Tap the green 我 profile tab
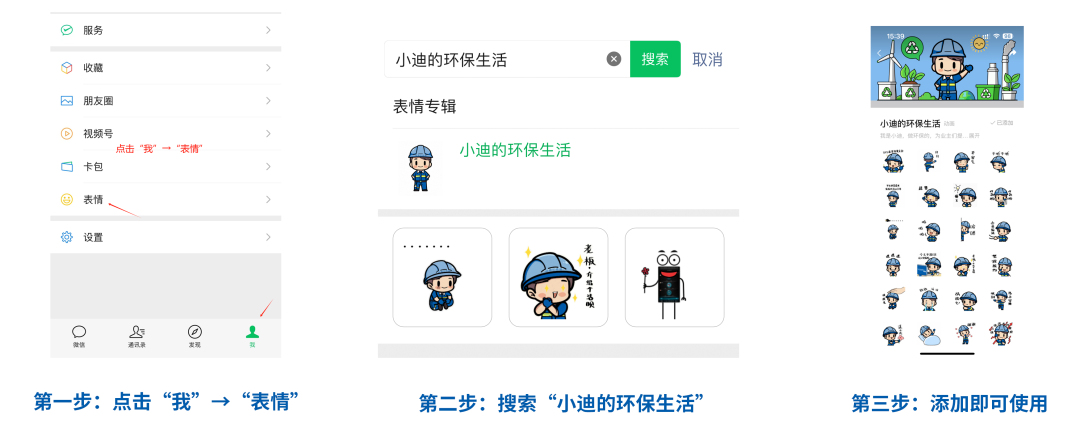The image size is (1080, 445). point(253,337)
